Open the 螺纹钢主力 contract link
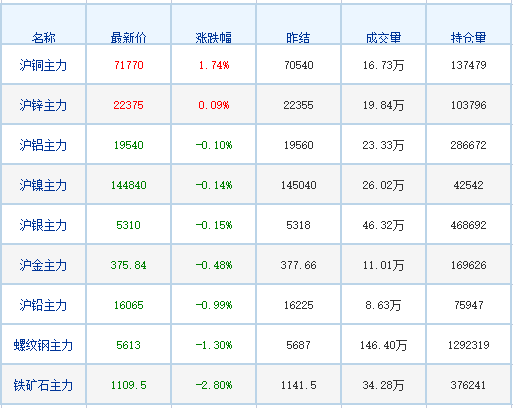The image size is (513, 408). pyautogui.click(x=43, y=345)
